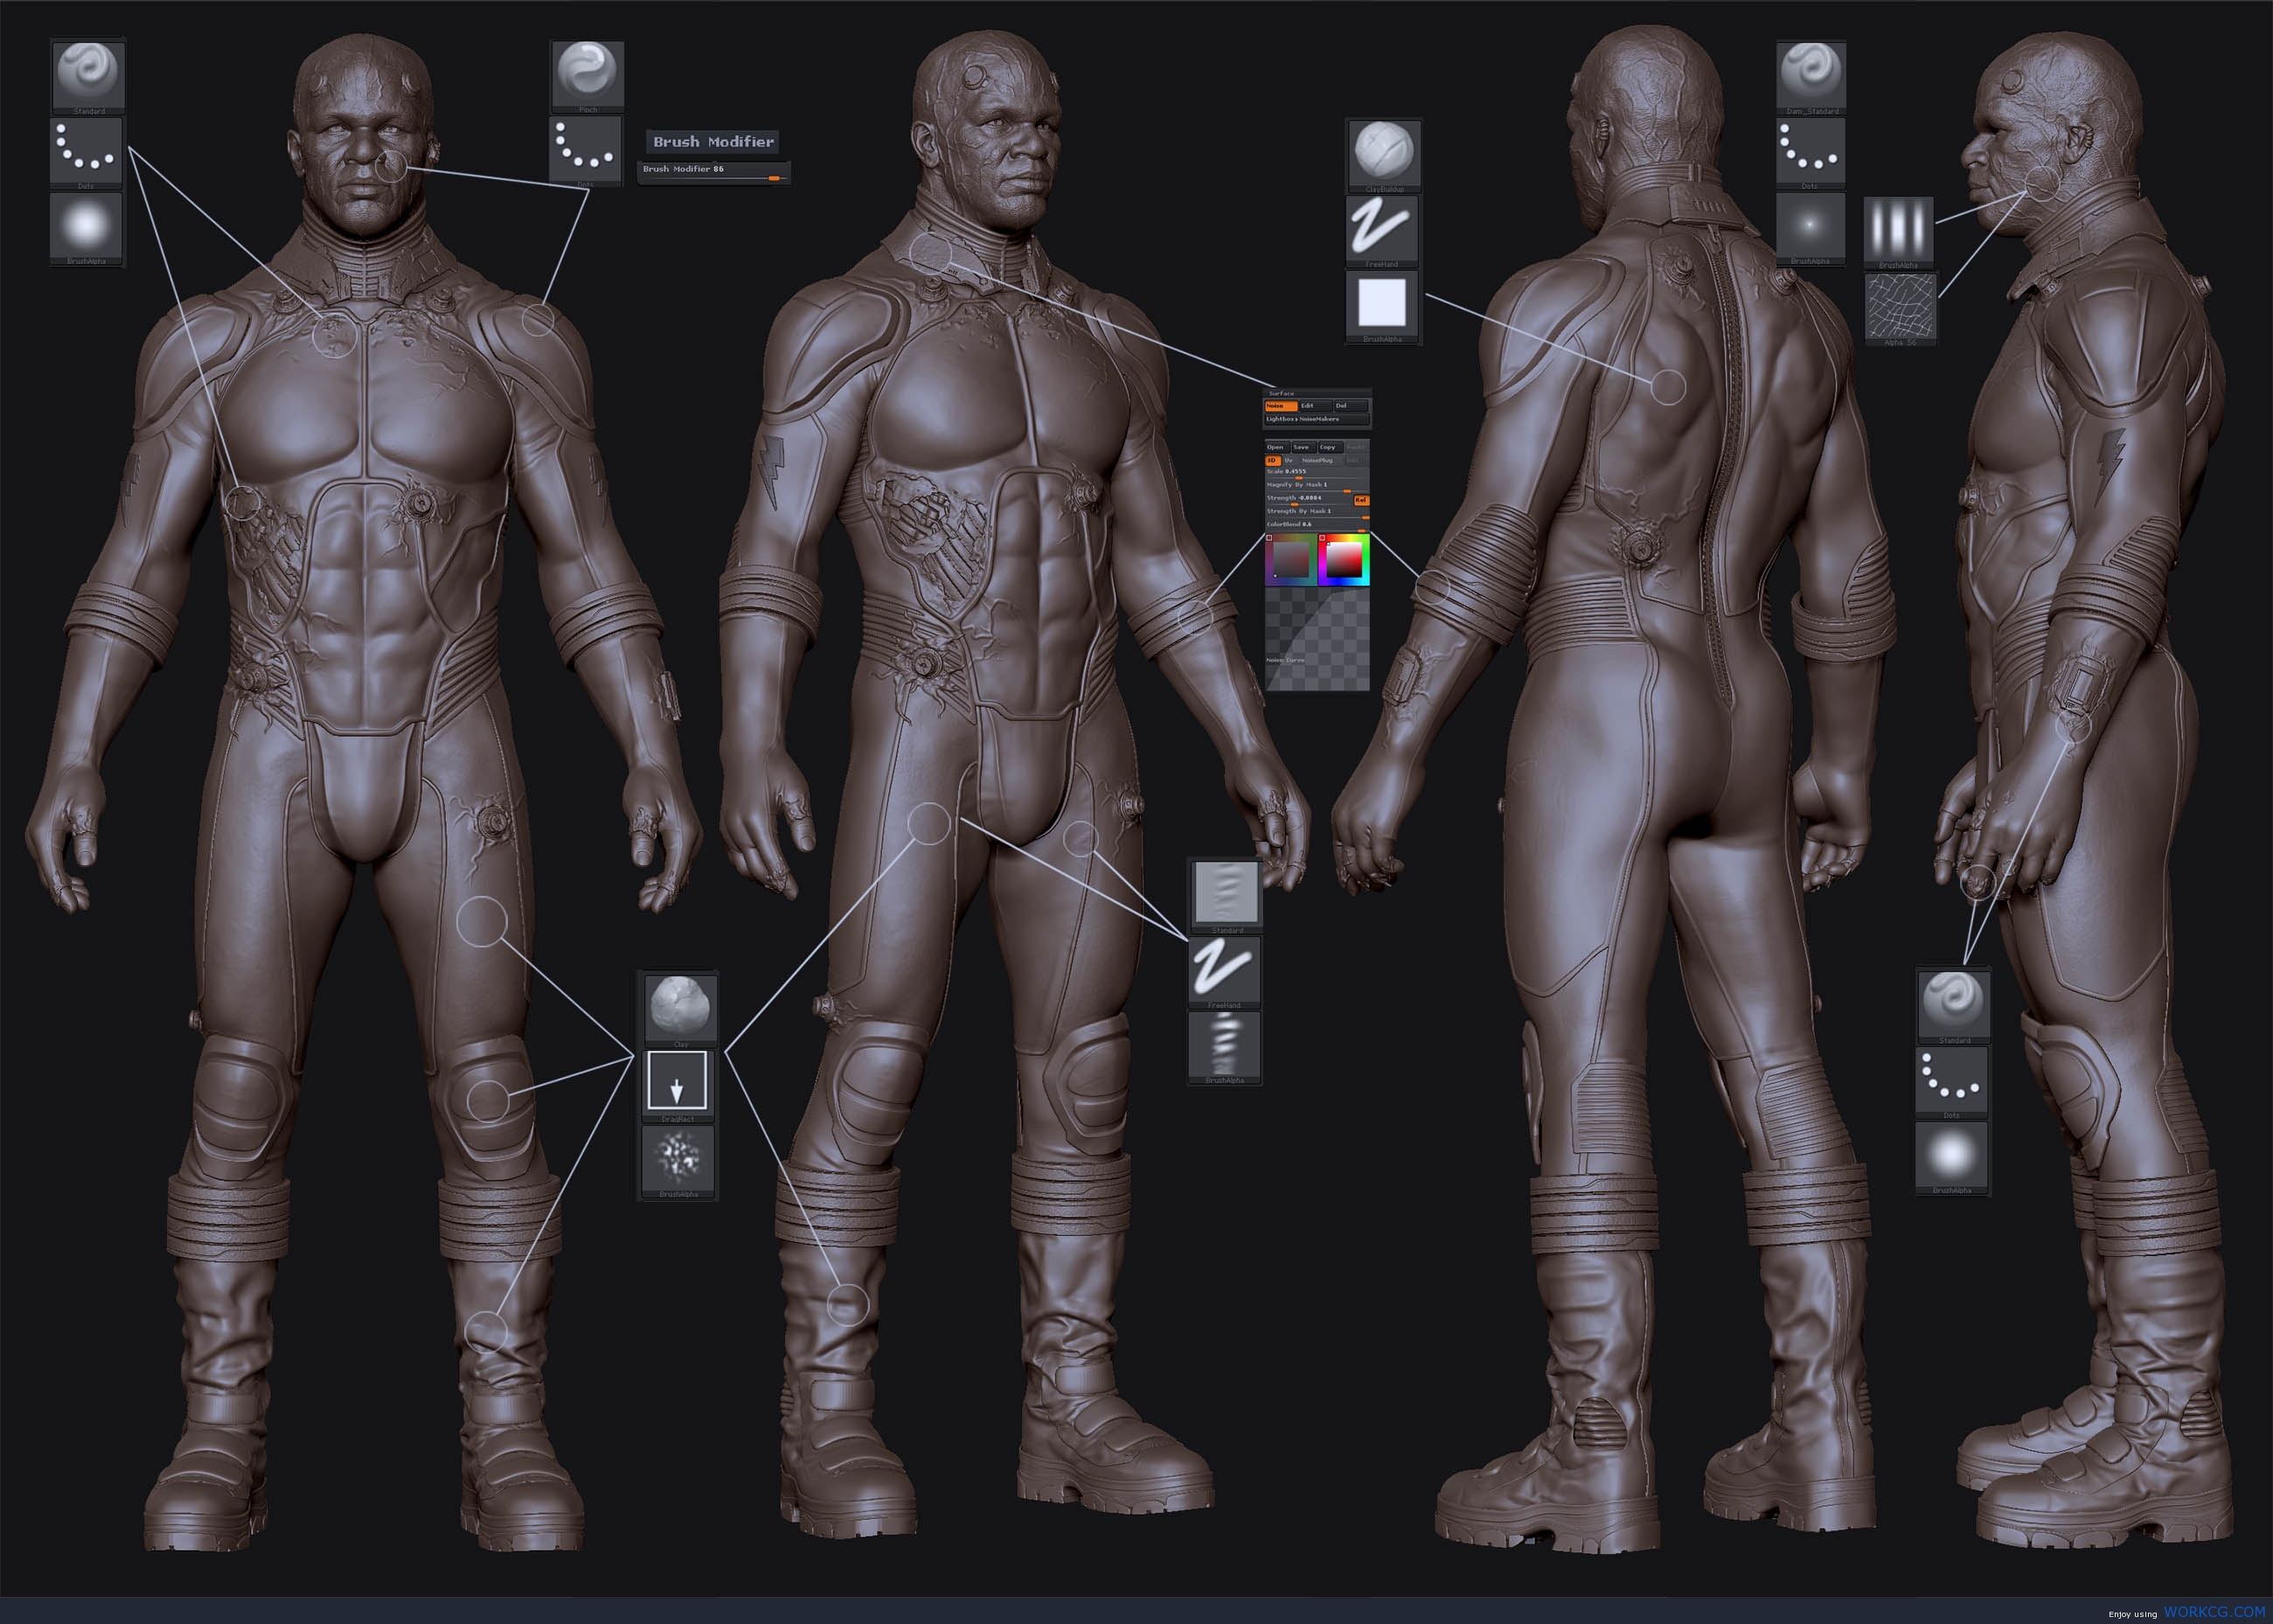The image size is (2273, 1624).
Task: Click the NoisePlug button
Action: pos(1321,461)
